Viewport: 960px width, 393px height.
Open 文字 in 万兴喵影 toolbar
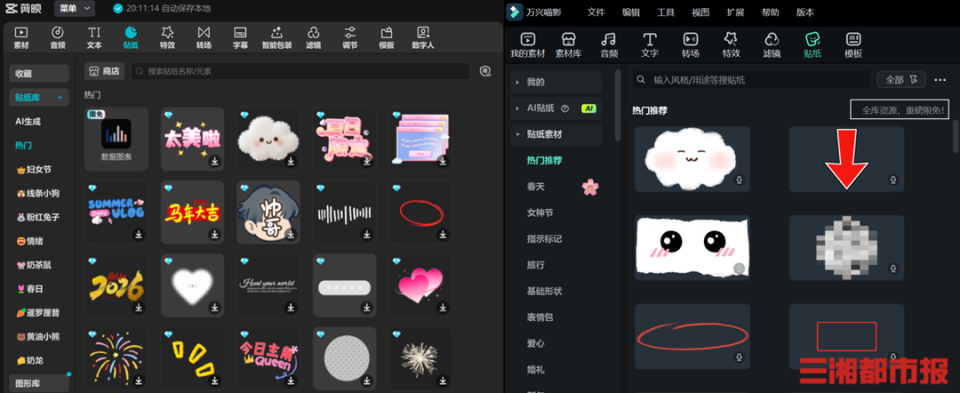[650, 45]
